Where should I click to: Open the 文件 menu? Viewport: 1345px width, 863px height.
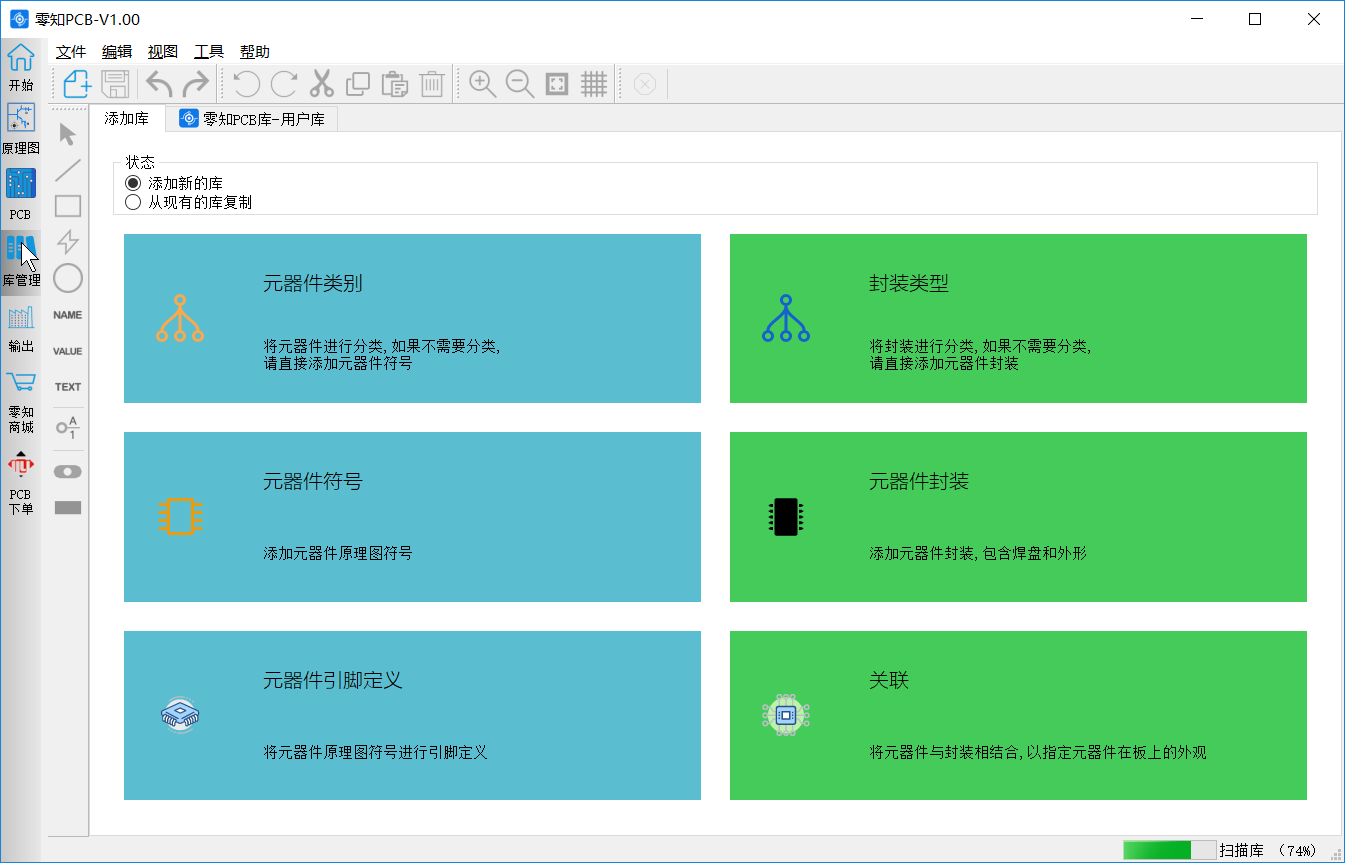point(71,52)
